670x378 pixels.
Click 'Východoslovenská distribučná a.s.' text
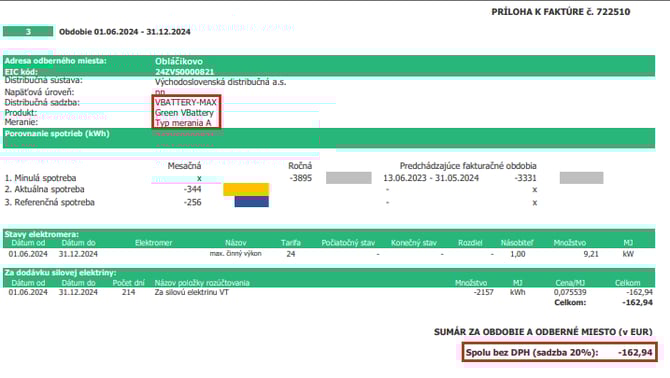pos(220,82)
